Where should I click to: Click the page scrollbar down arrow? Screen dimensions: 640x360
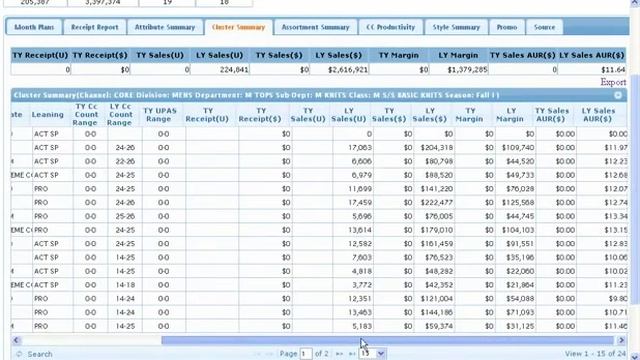point(635,356)
